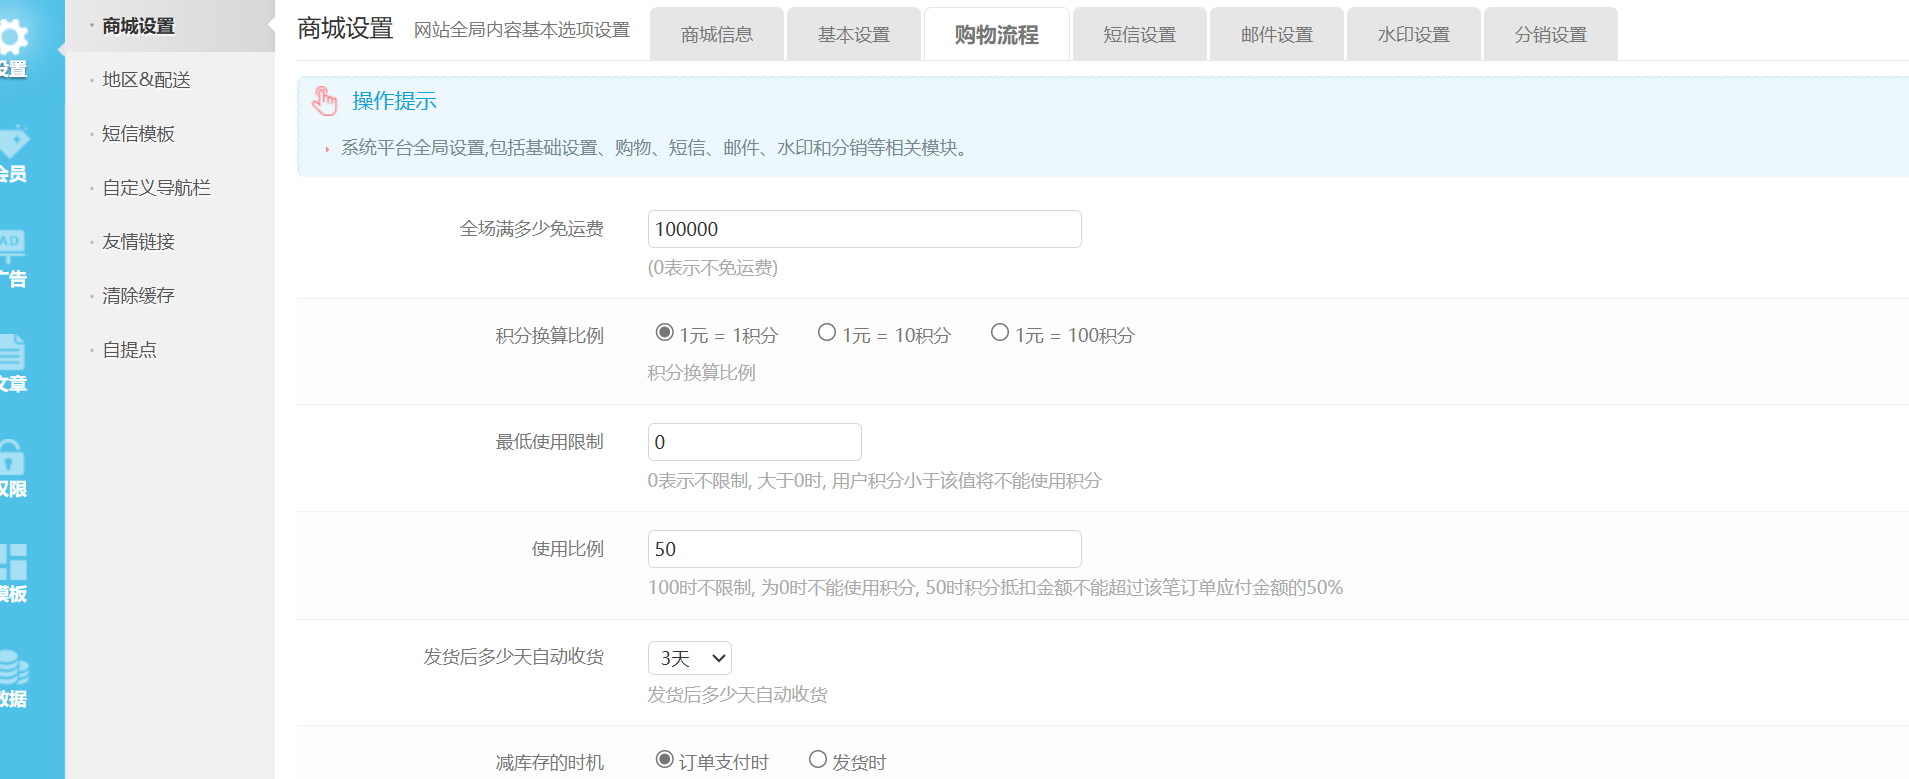Screen dimensions: 1909x779
Task: Choose 订单支付时 for stock deduction timing
Action: 664,759
